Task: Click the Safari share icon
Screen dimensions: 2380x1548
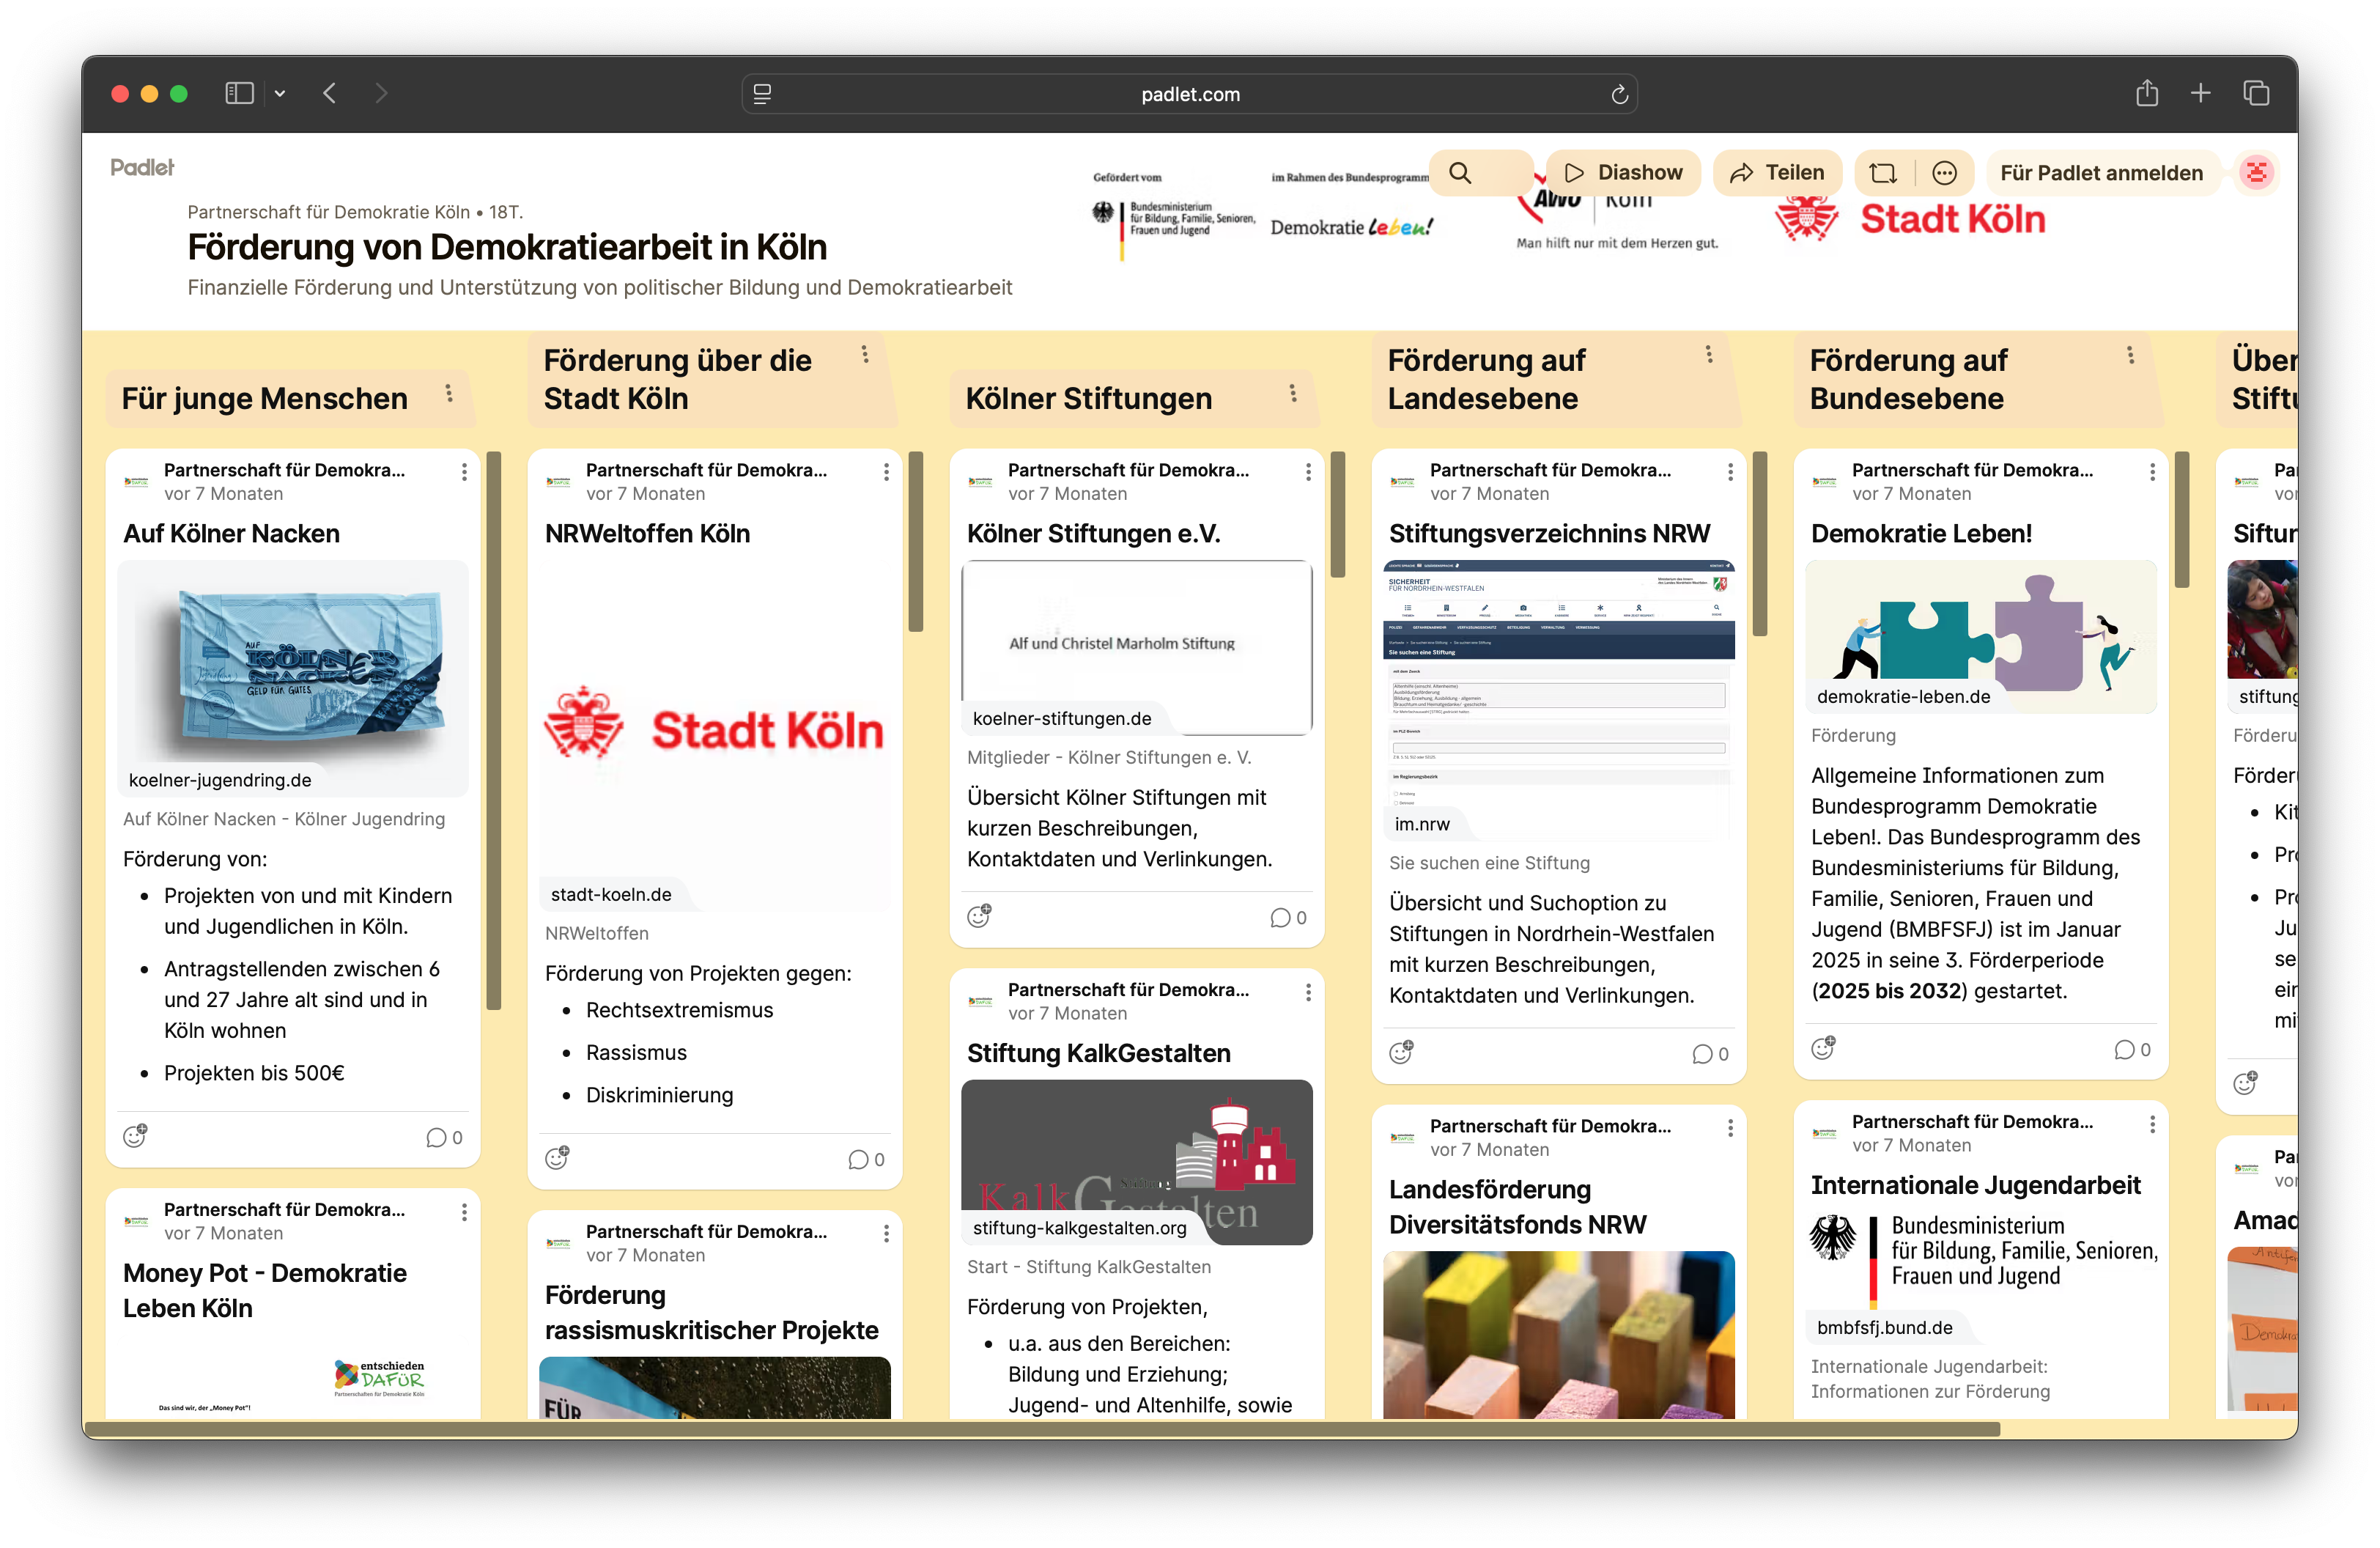Action: coord(2147,93)
